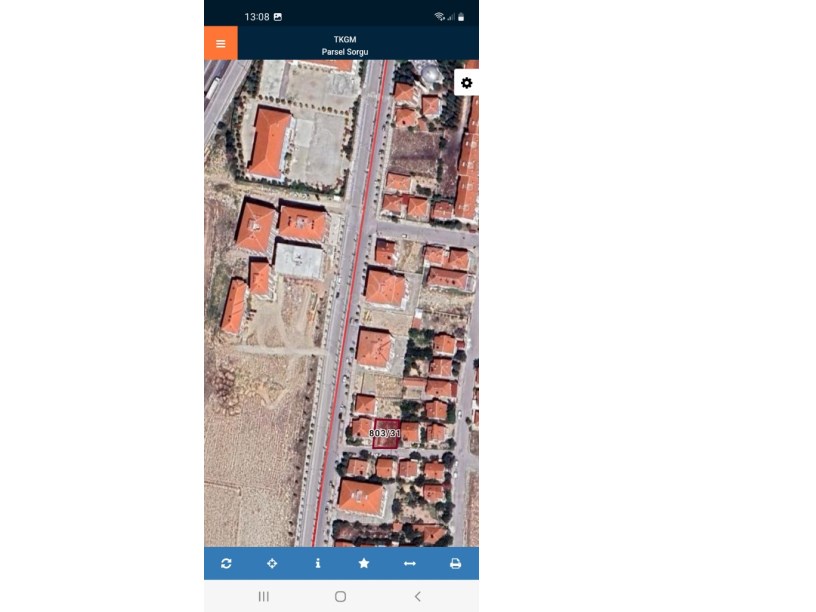The height and width of the screenshot is (612, 816).
Task: Open parcel info with the i icon
Action: tap(318, 564)
